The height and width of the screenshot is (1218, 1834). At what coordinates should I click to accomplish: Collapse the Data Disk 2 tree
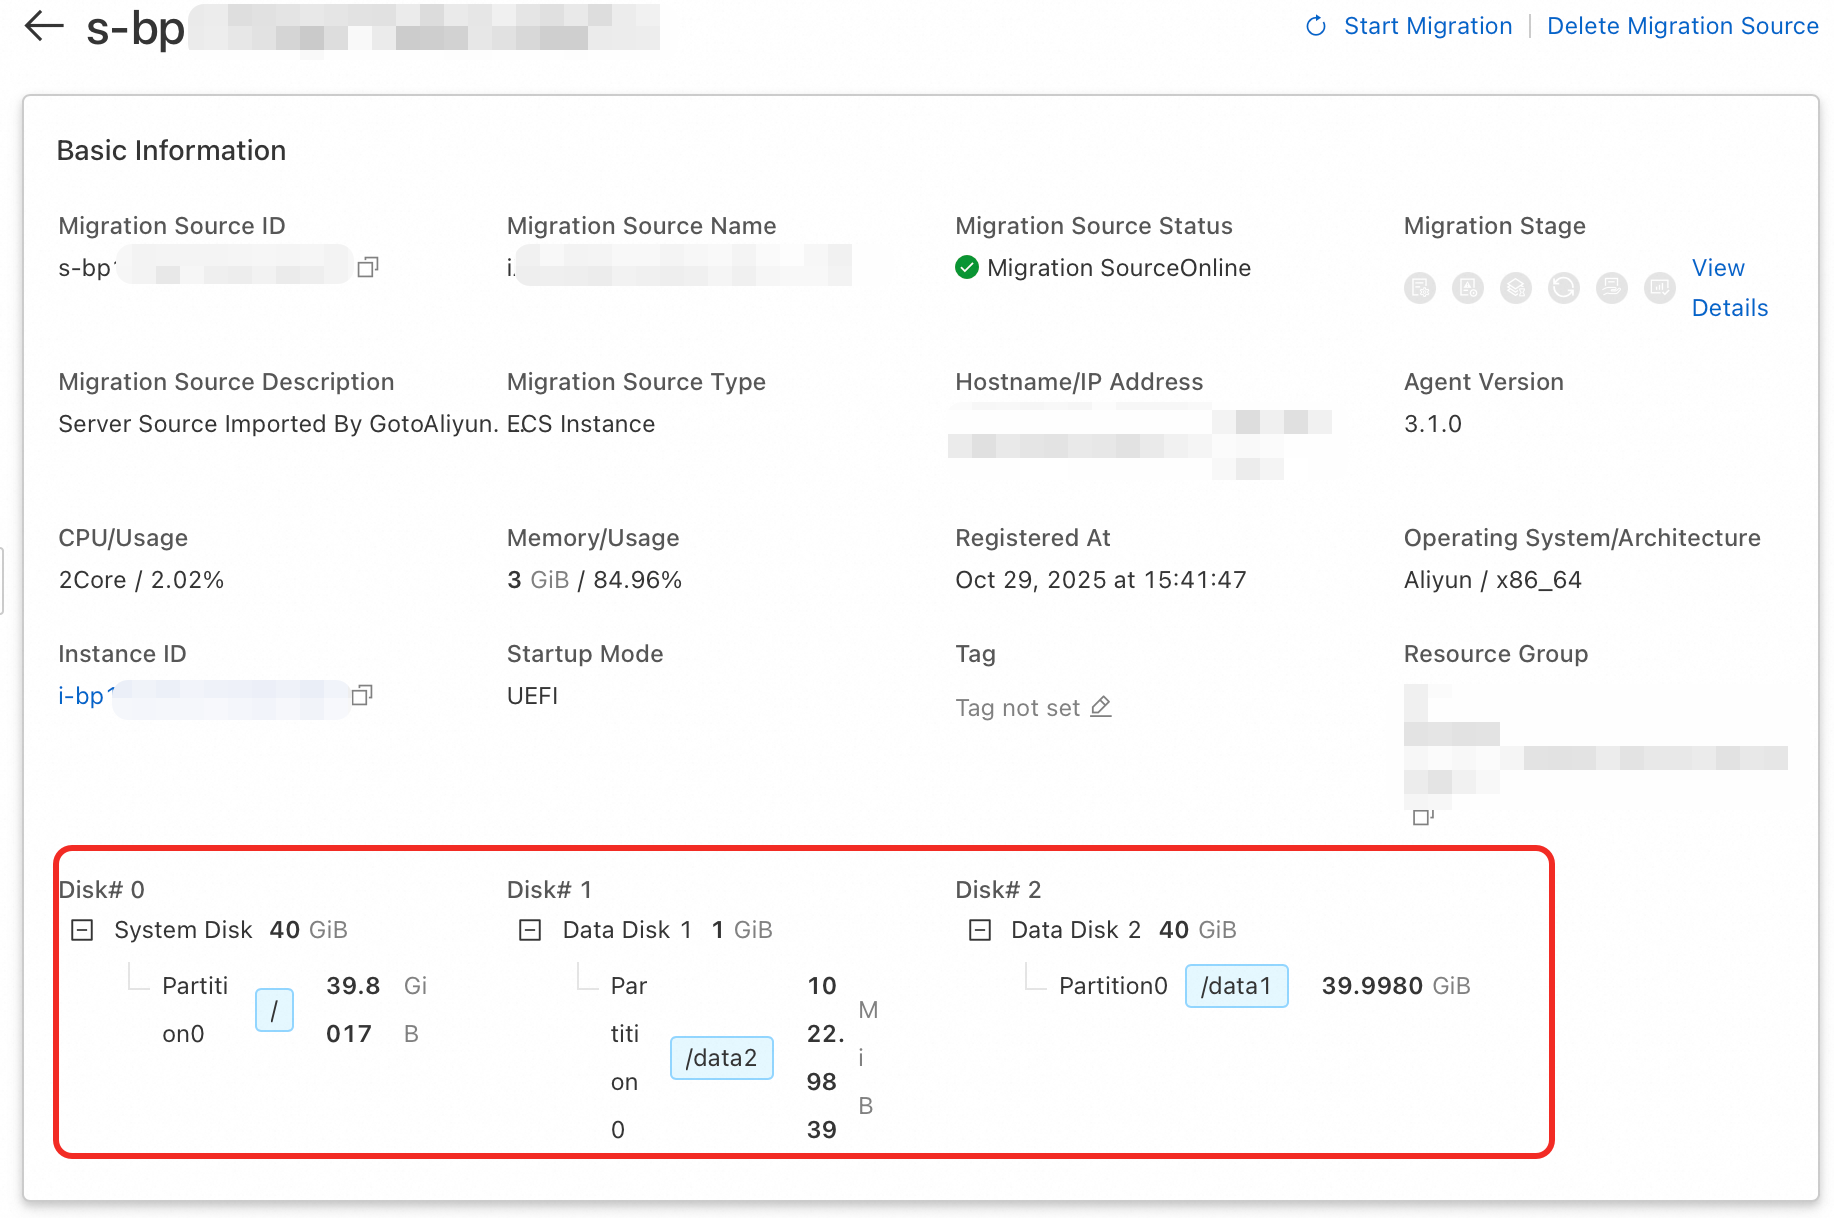(980, 930)
